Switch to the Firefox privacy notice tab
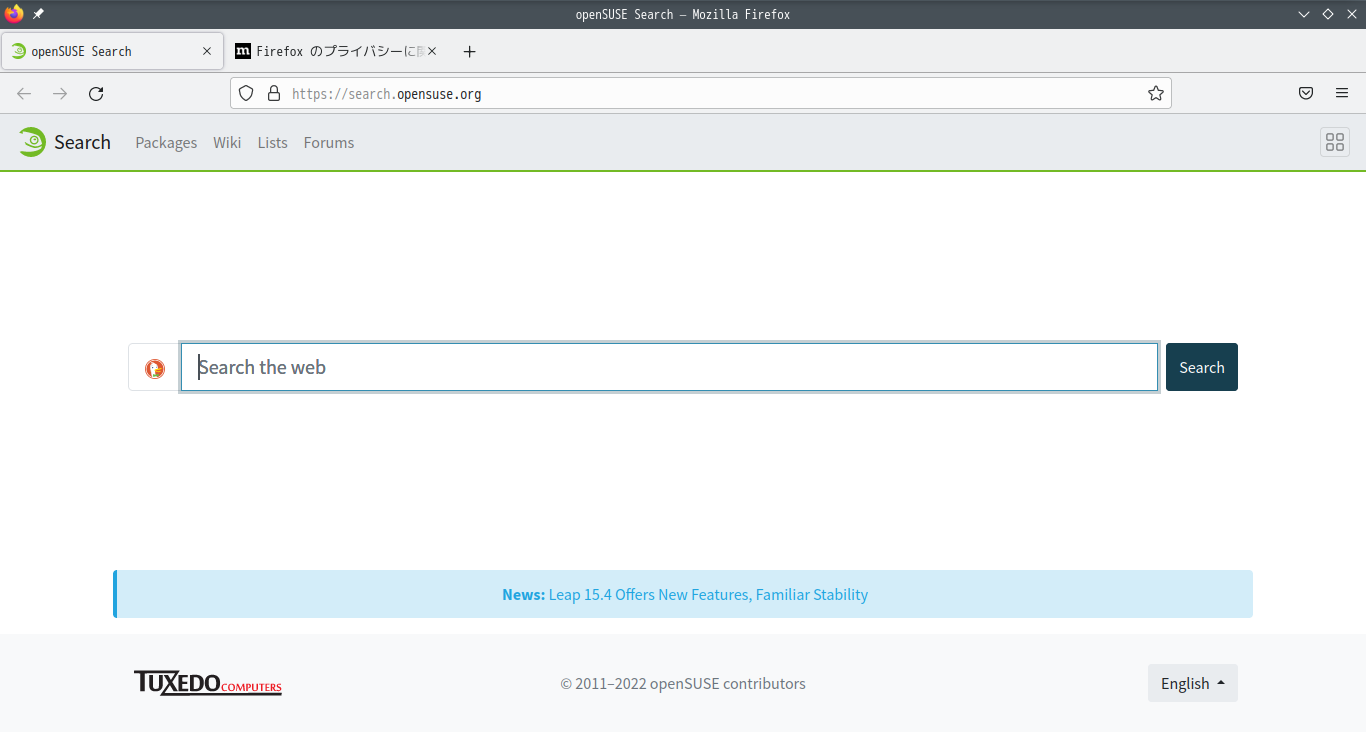Viewport: 1366px width, 732px height. pos(336,51)
